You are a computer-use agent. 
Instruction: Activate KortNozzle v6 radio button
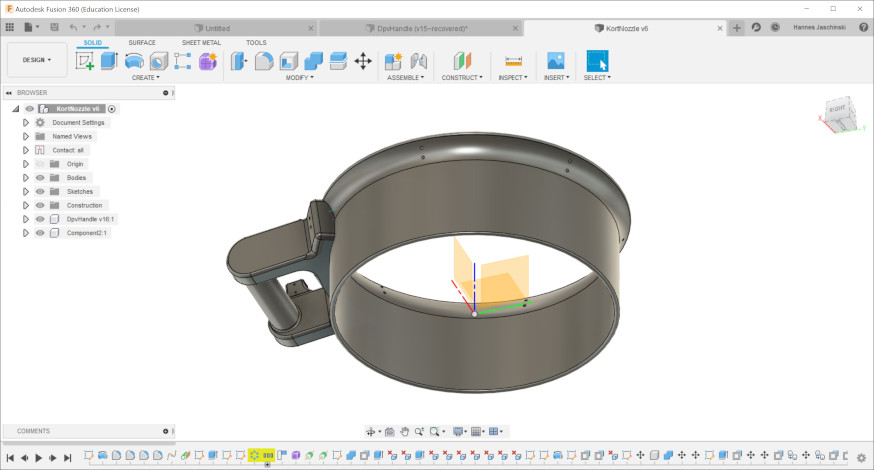pos(111,109)
